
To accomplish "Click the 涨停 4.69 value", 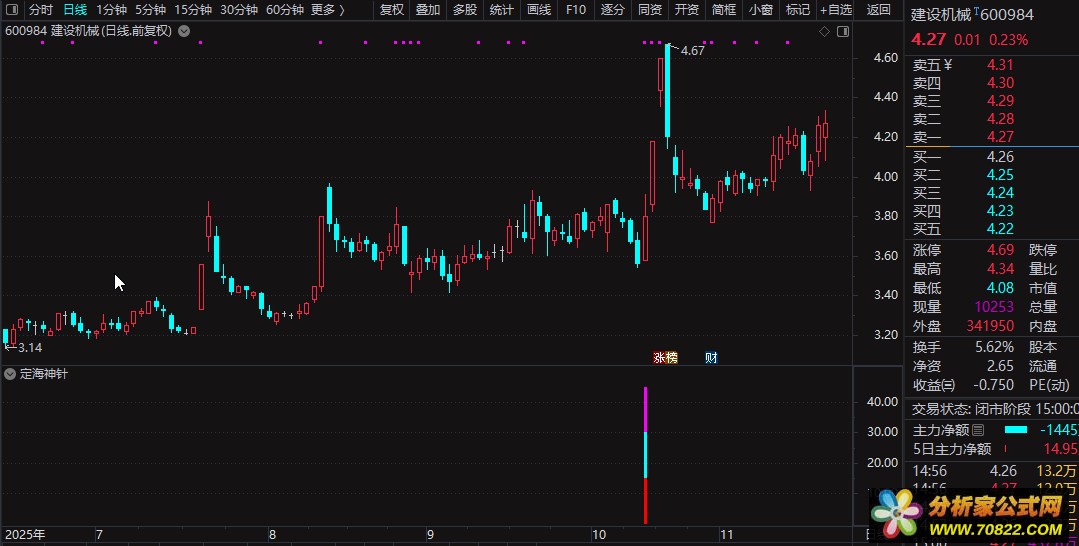I will [x=1001, y=250].
